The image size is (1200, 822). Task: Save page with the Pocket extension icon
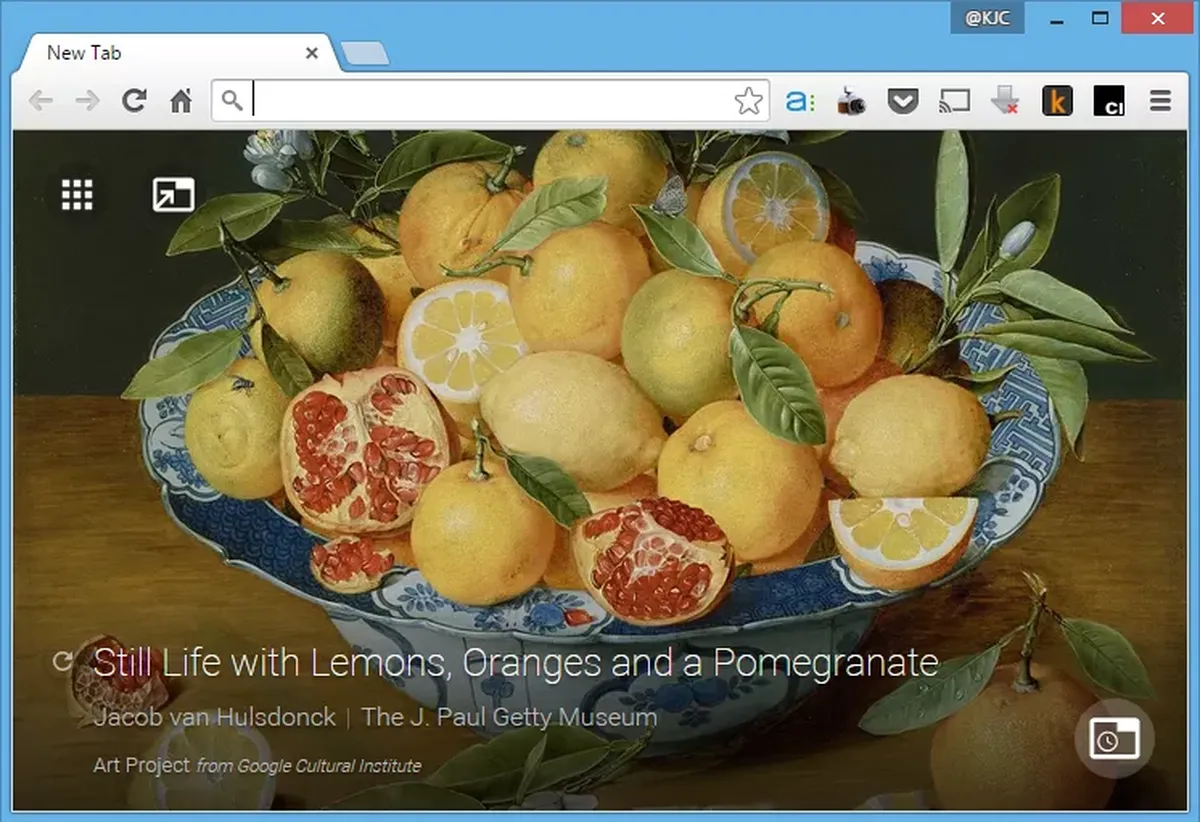tap(903, 101)
